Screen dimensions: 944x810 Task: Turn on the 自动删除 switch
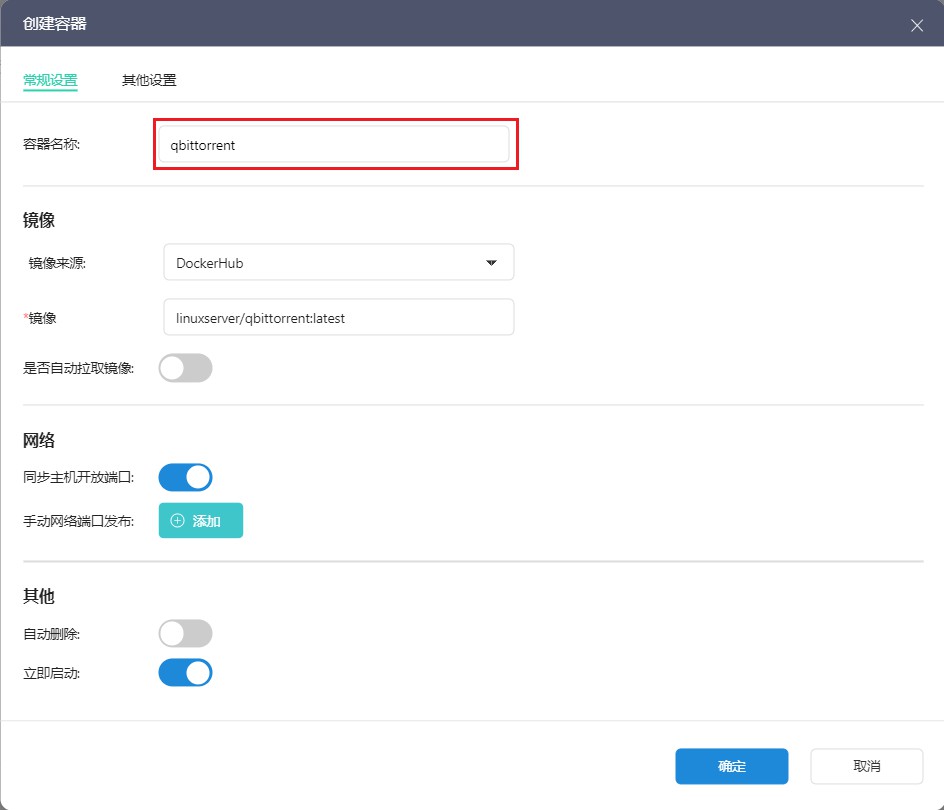point(186,633)
